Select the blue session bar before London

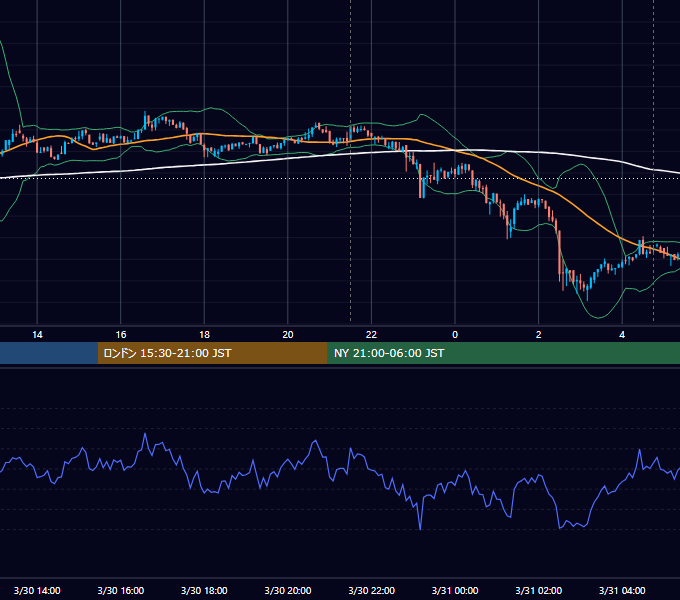49,353
